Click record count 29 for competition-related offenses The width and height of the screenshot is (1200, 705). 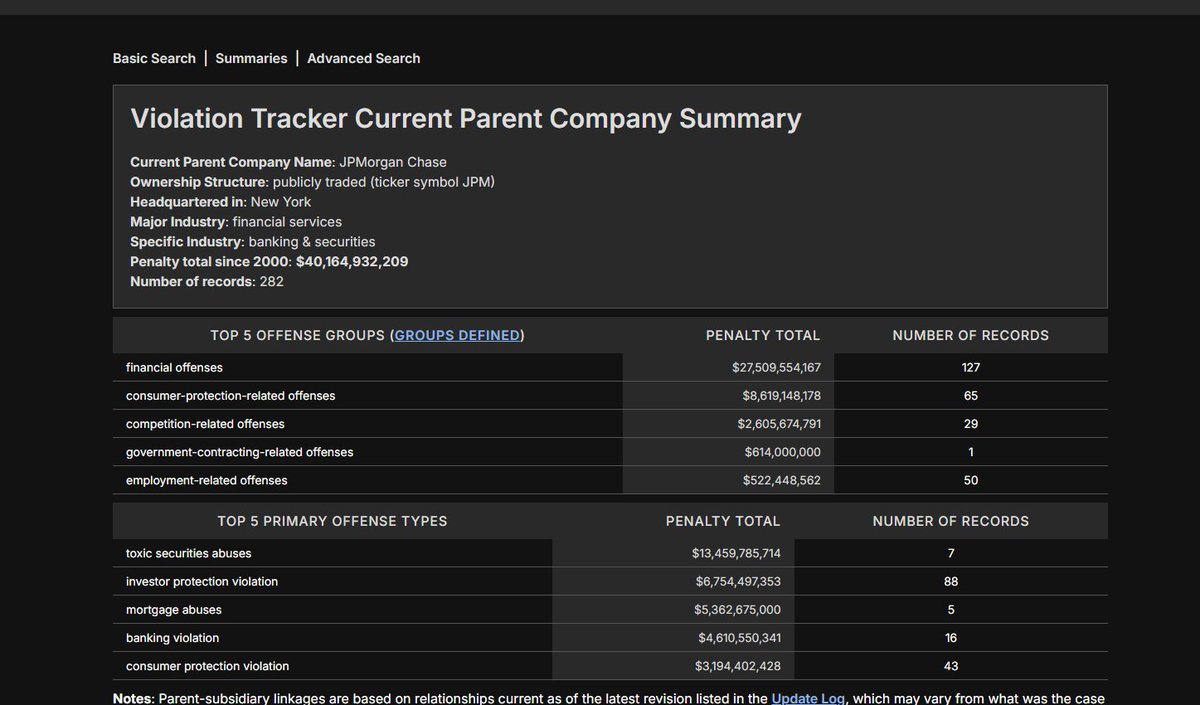coord(971,423)
